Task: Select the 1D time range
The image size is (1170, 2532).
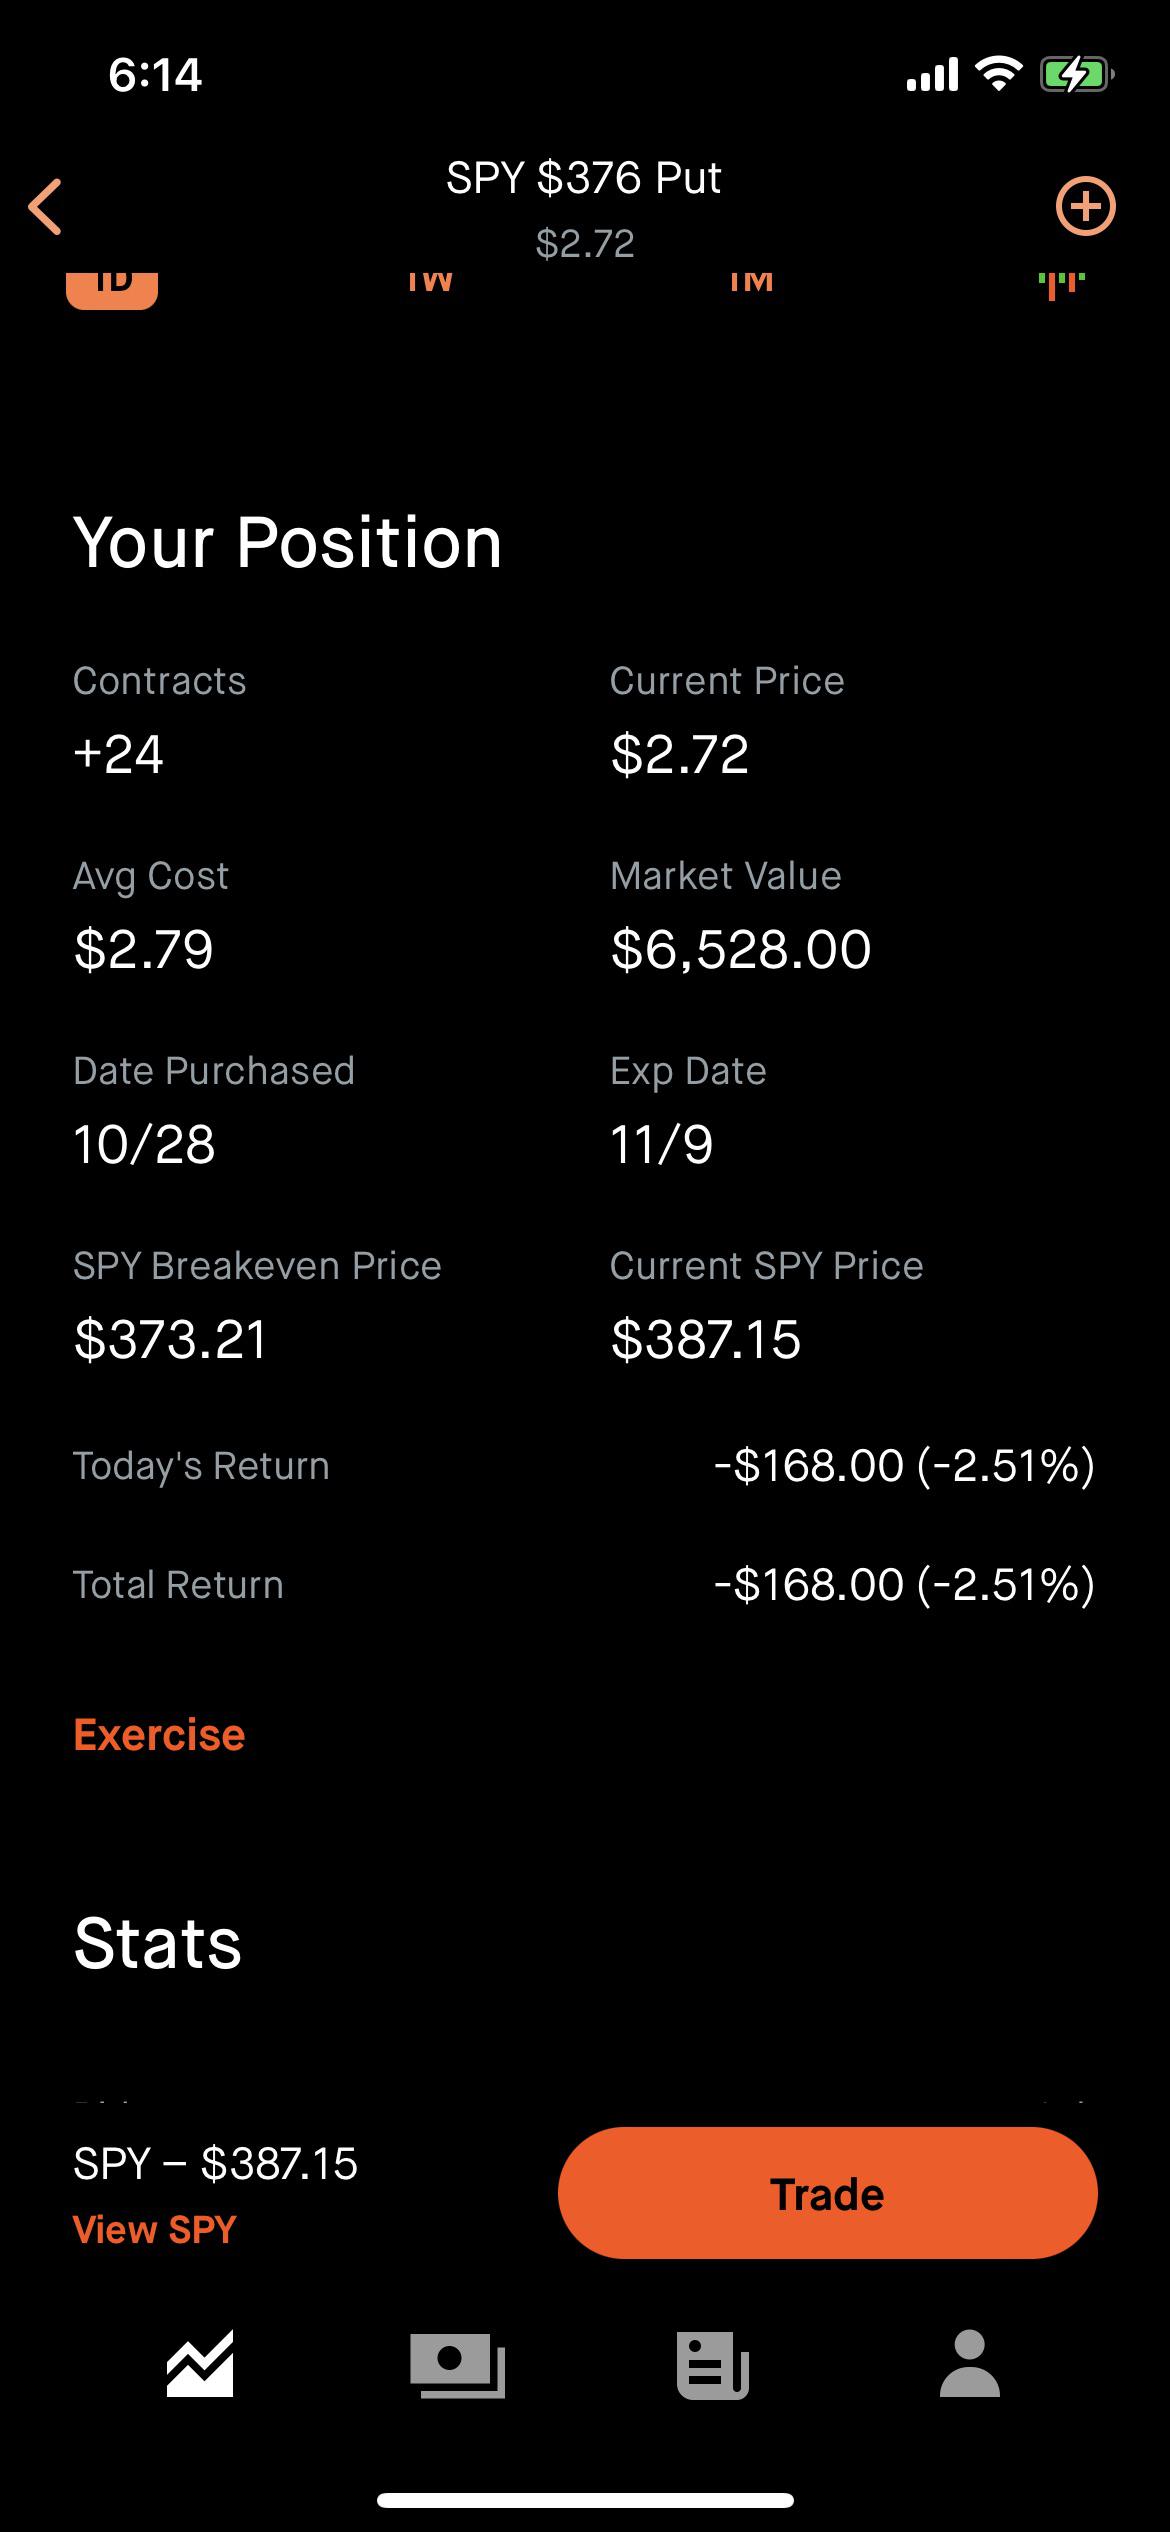Action: point(112,286)
